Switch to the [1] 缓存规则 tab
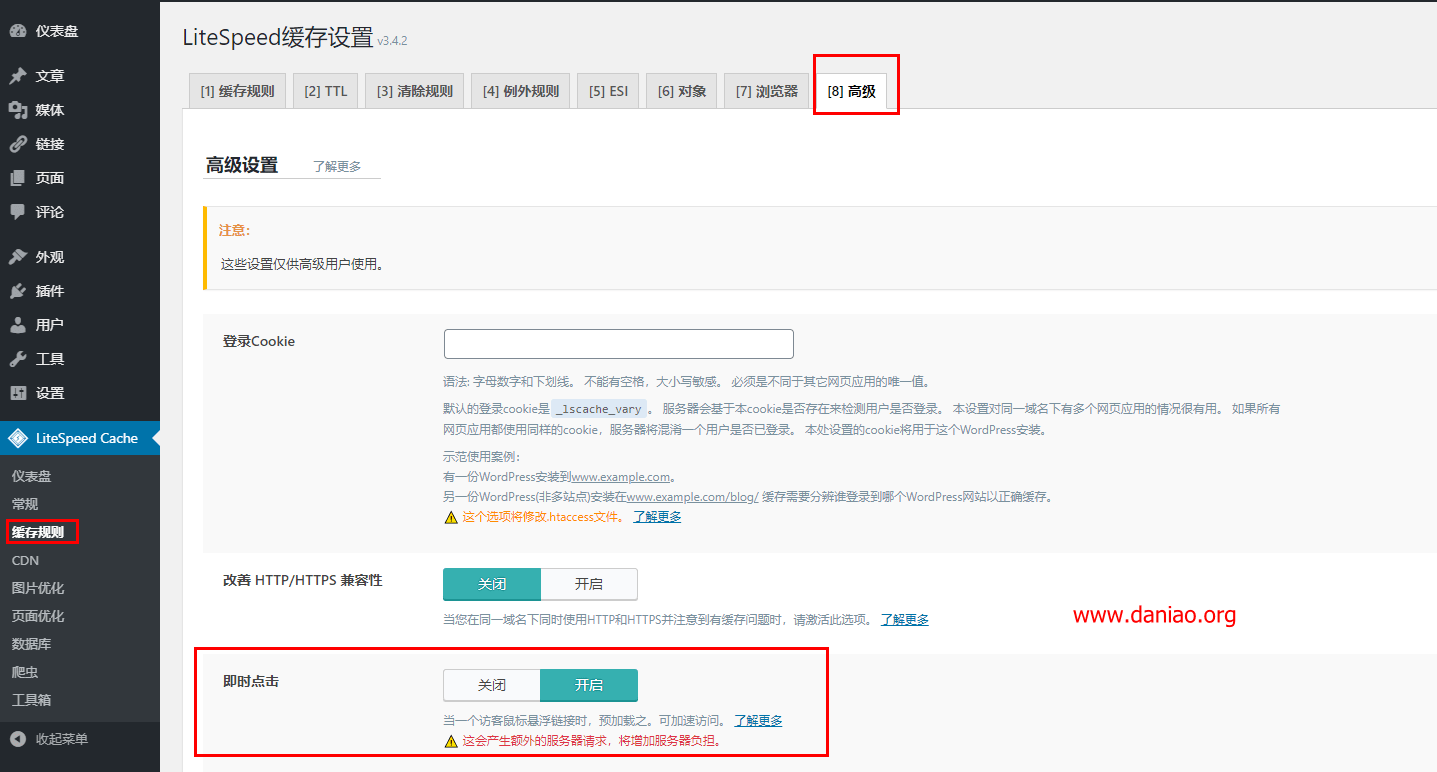 coord(237,91)
